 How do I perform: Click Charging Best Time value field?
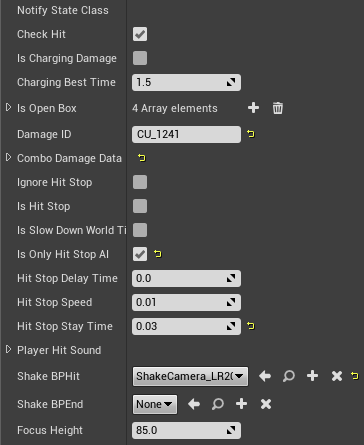click(x=186, y=82)
